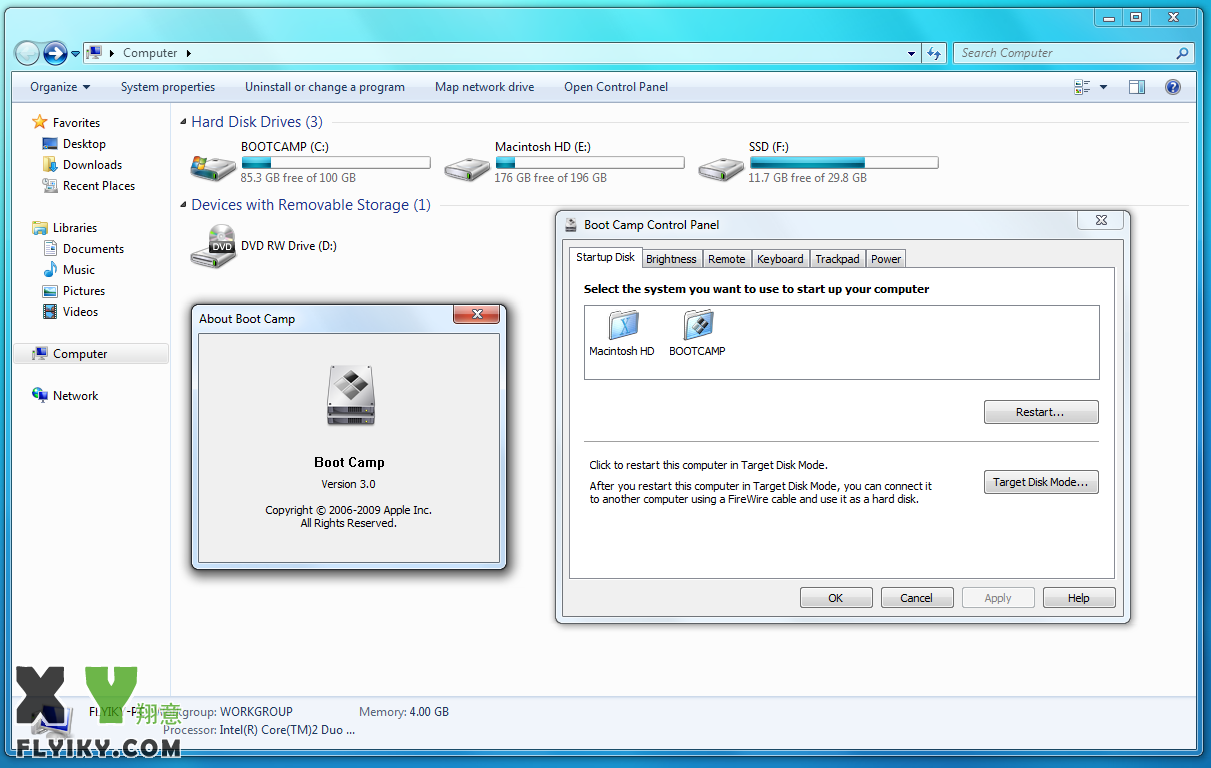Select the DVD RW Drive (D:) icon
The width and height of the screenshot is (1211, 768).
click(213, 246)
